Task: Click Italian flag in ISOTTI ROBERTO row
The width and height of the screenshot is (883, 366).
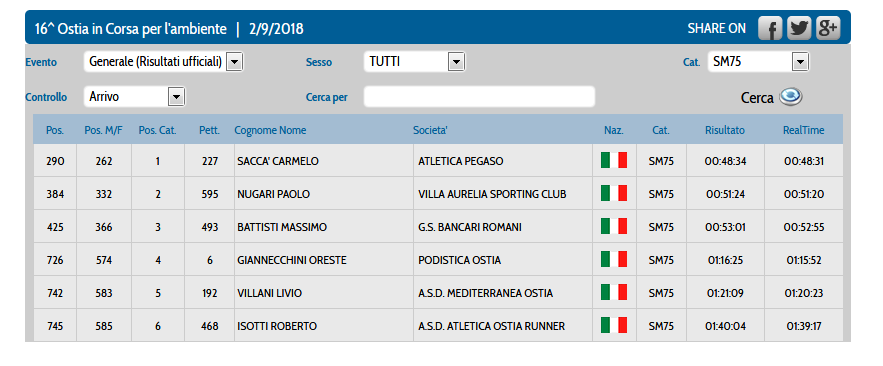Action: tap(614, 325)
